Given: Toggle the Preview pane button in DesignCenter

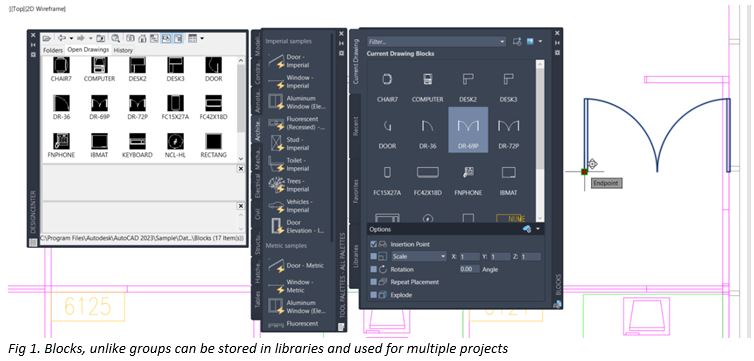Looking at the screenshot, I should 166,38.
